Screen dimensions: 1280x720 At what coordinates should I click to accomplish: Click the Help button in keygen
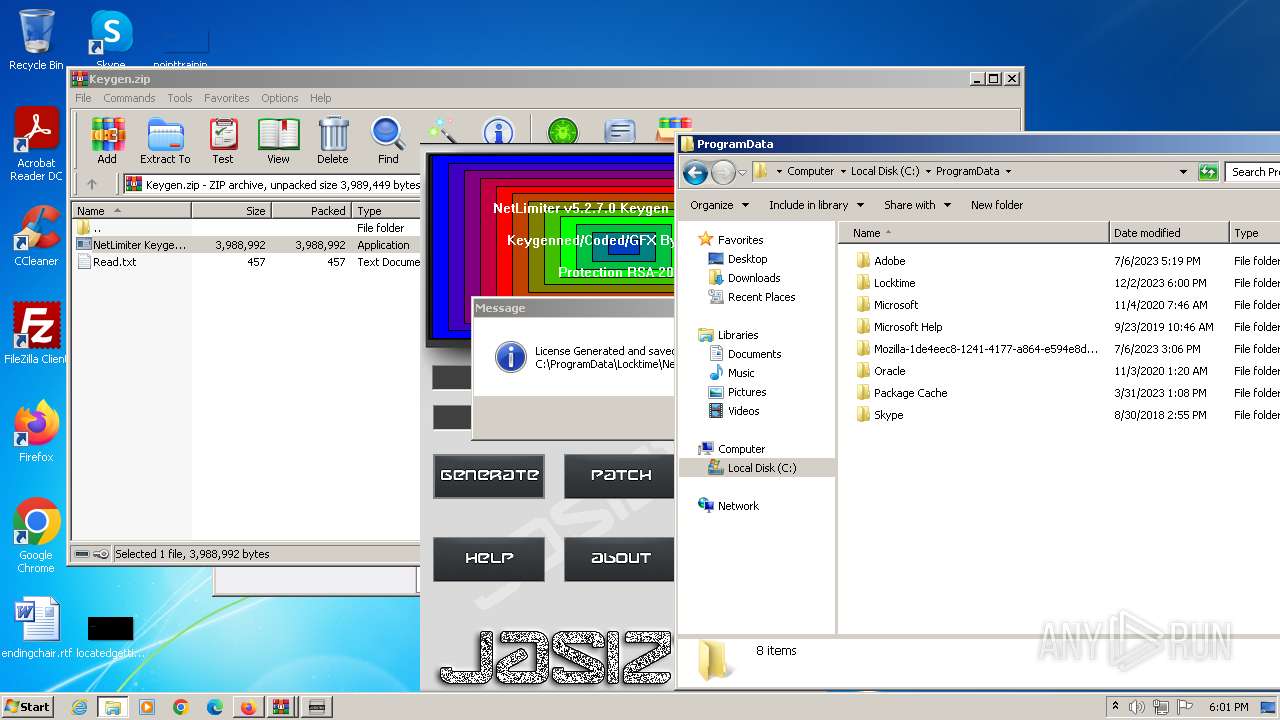tap(489, 559)
